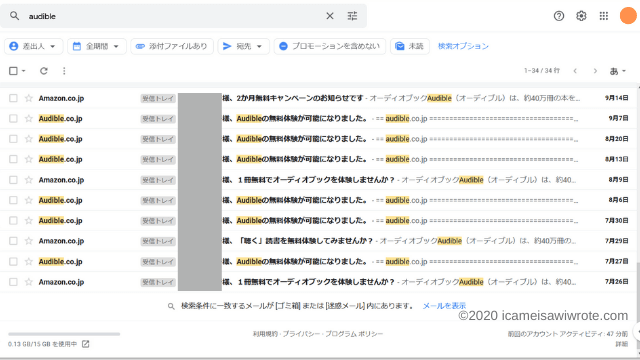
Task: Expand the 宛先 recipient filter
Action: (x=243, y=46)
